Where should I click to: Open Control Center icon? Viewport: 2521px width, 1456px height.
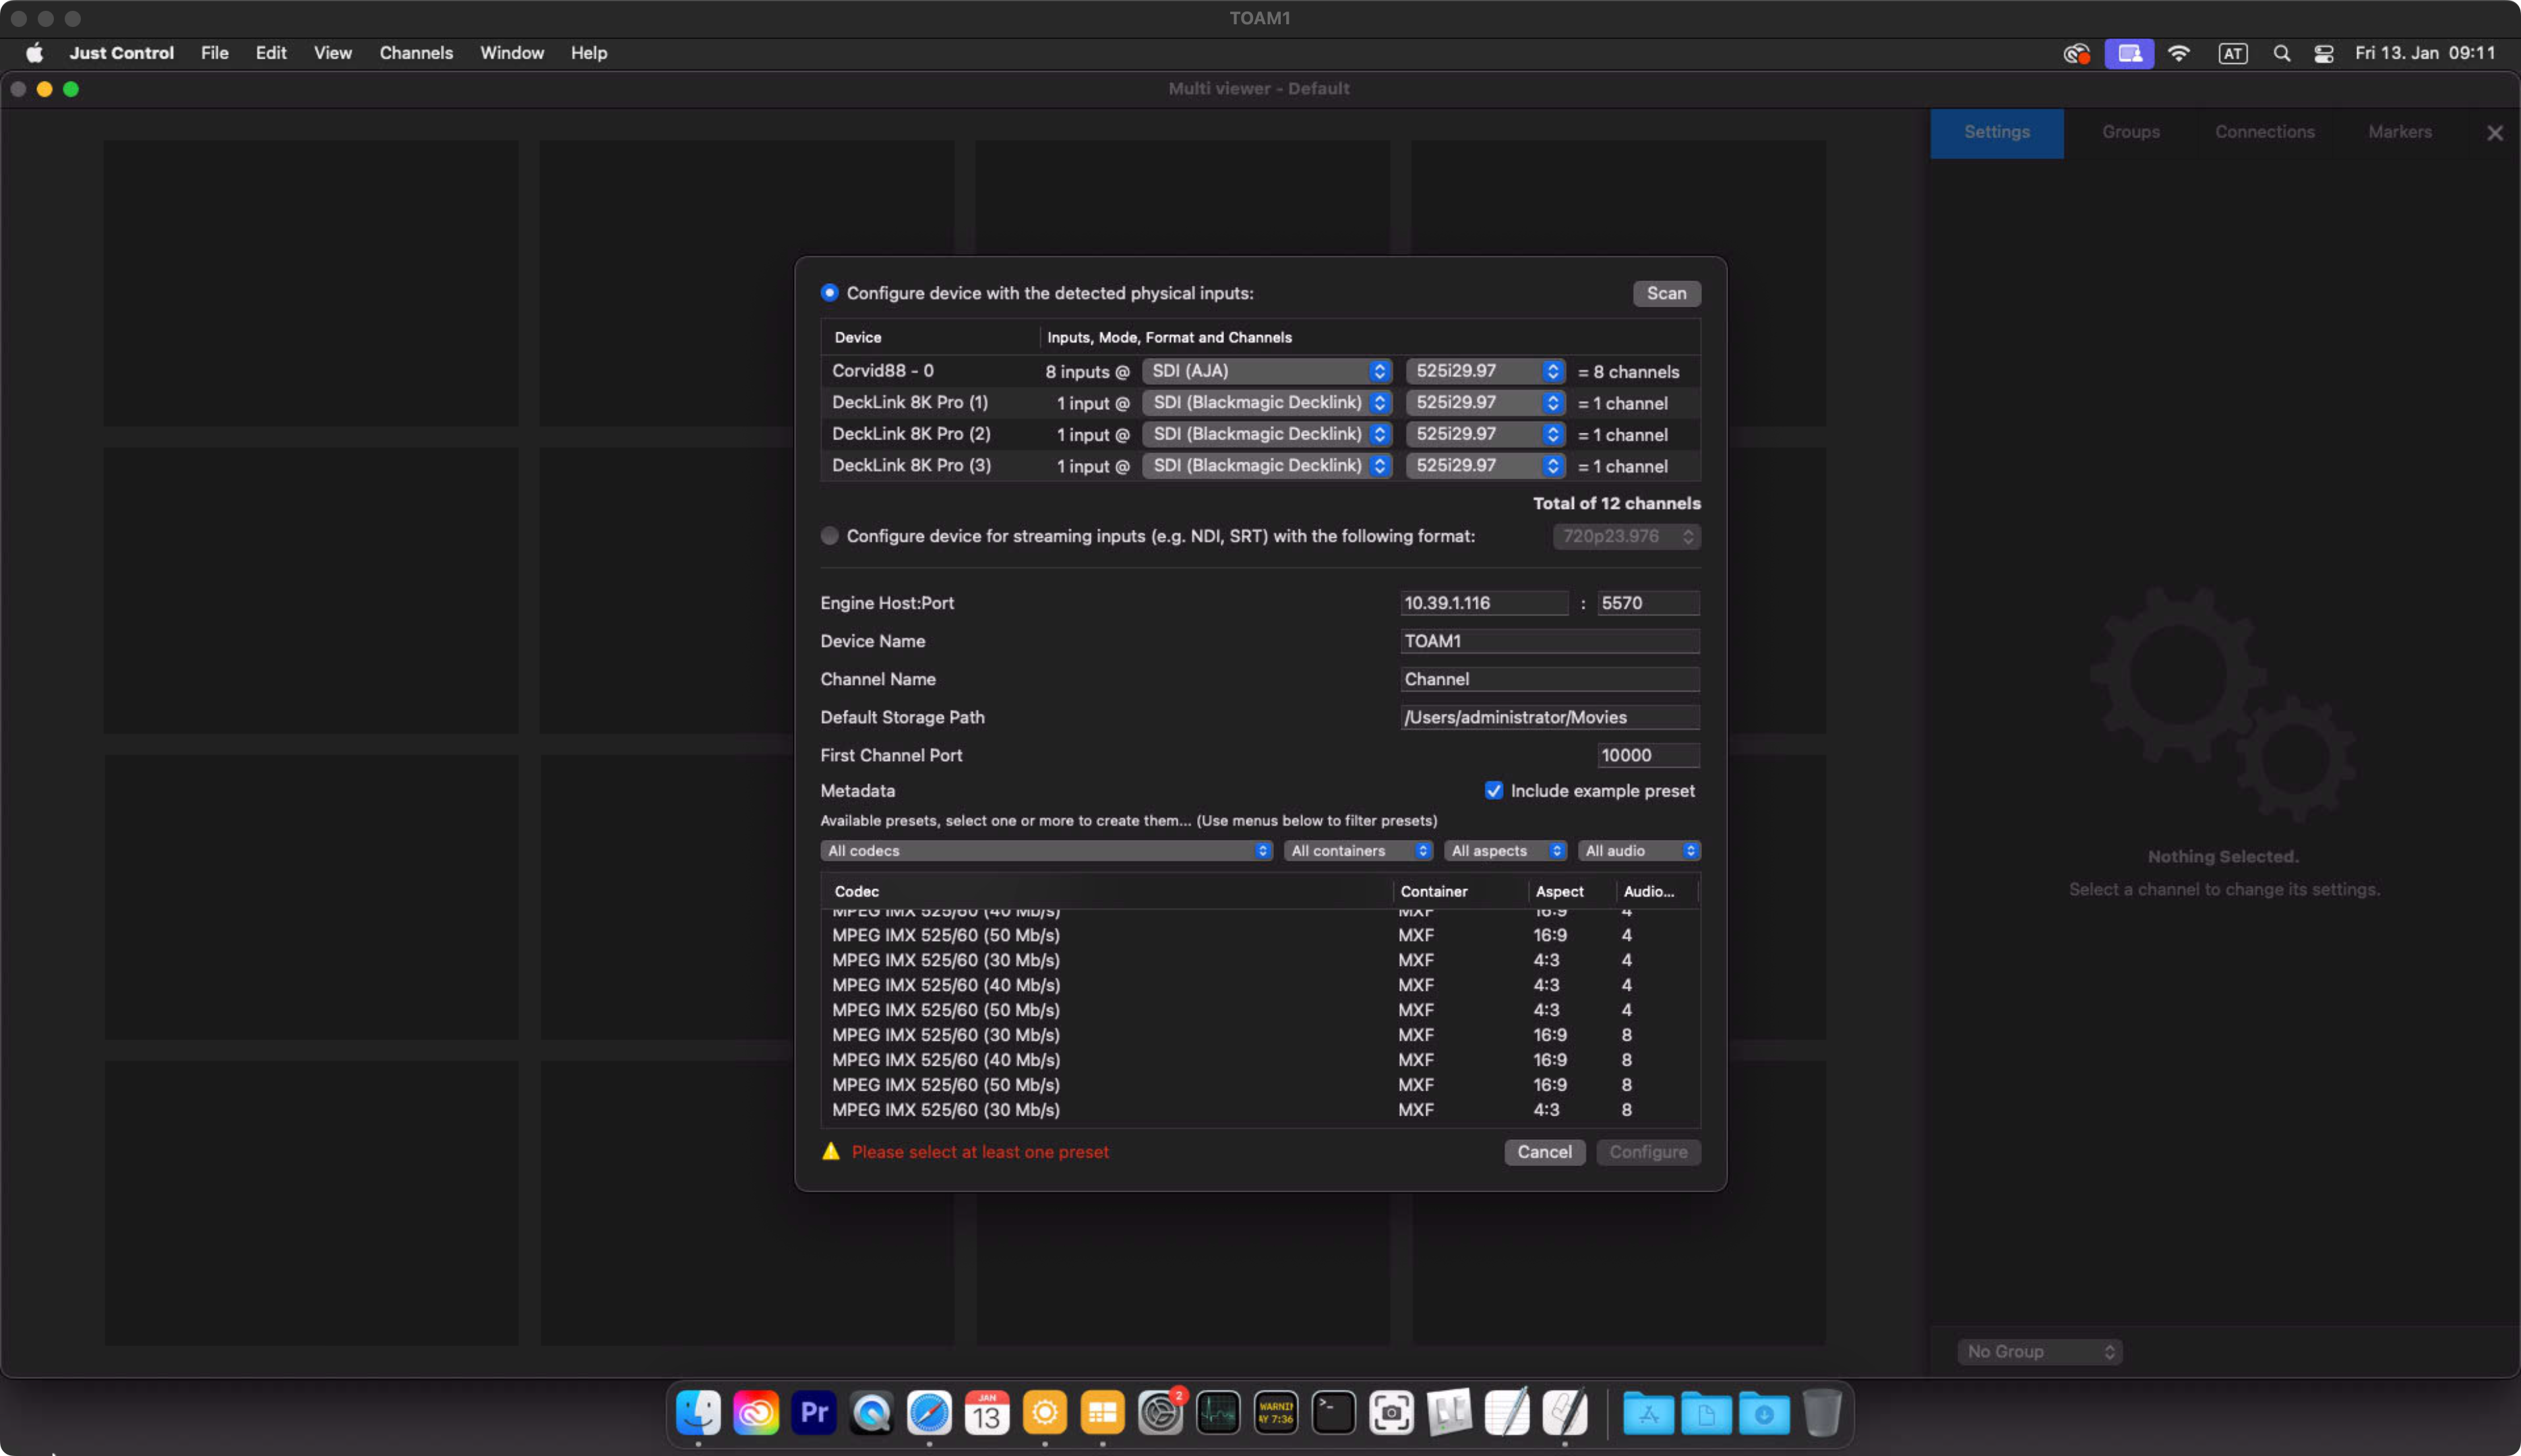pyautogui.click(x=2324, y=53)
